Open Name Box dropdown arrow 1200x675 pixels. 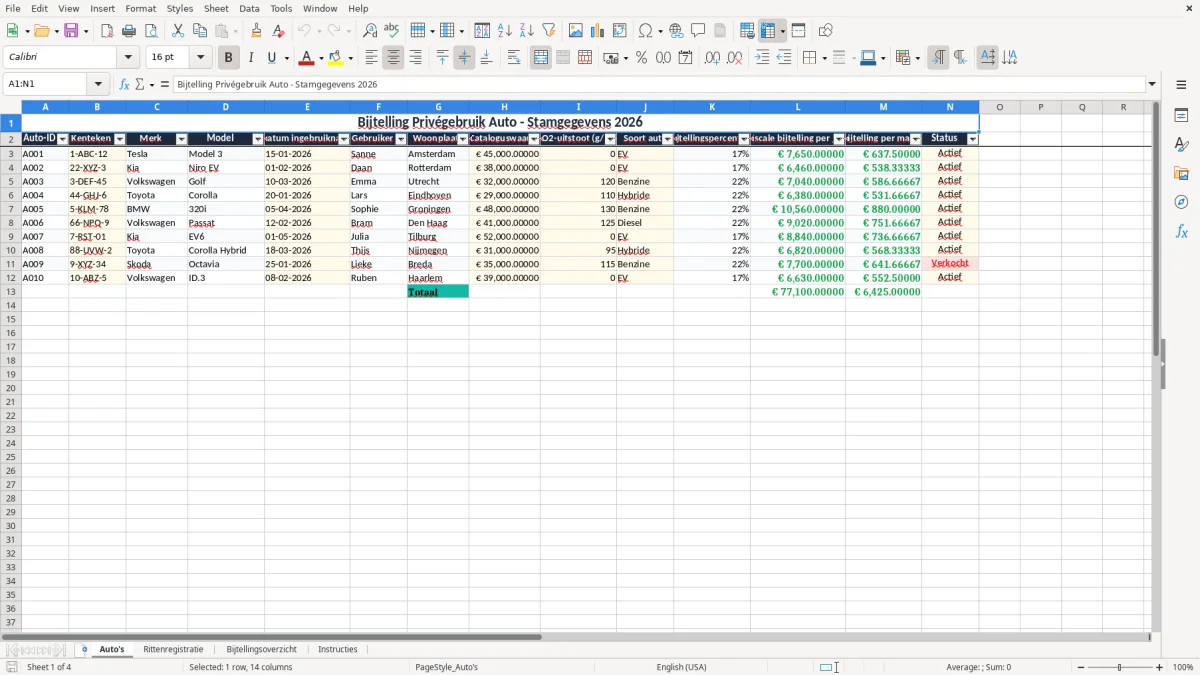(98, 84)
